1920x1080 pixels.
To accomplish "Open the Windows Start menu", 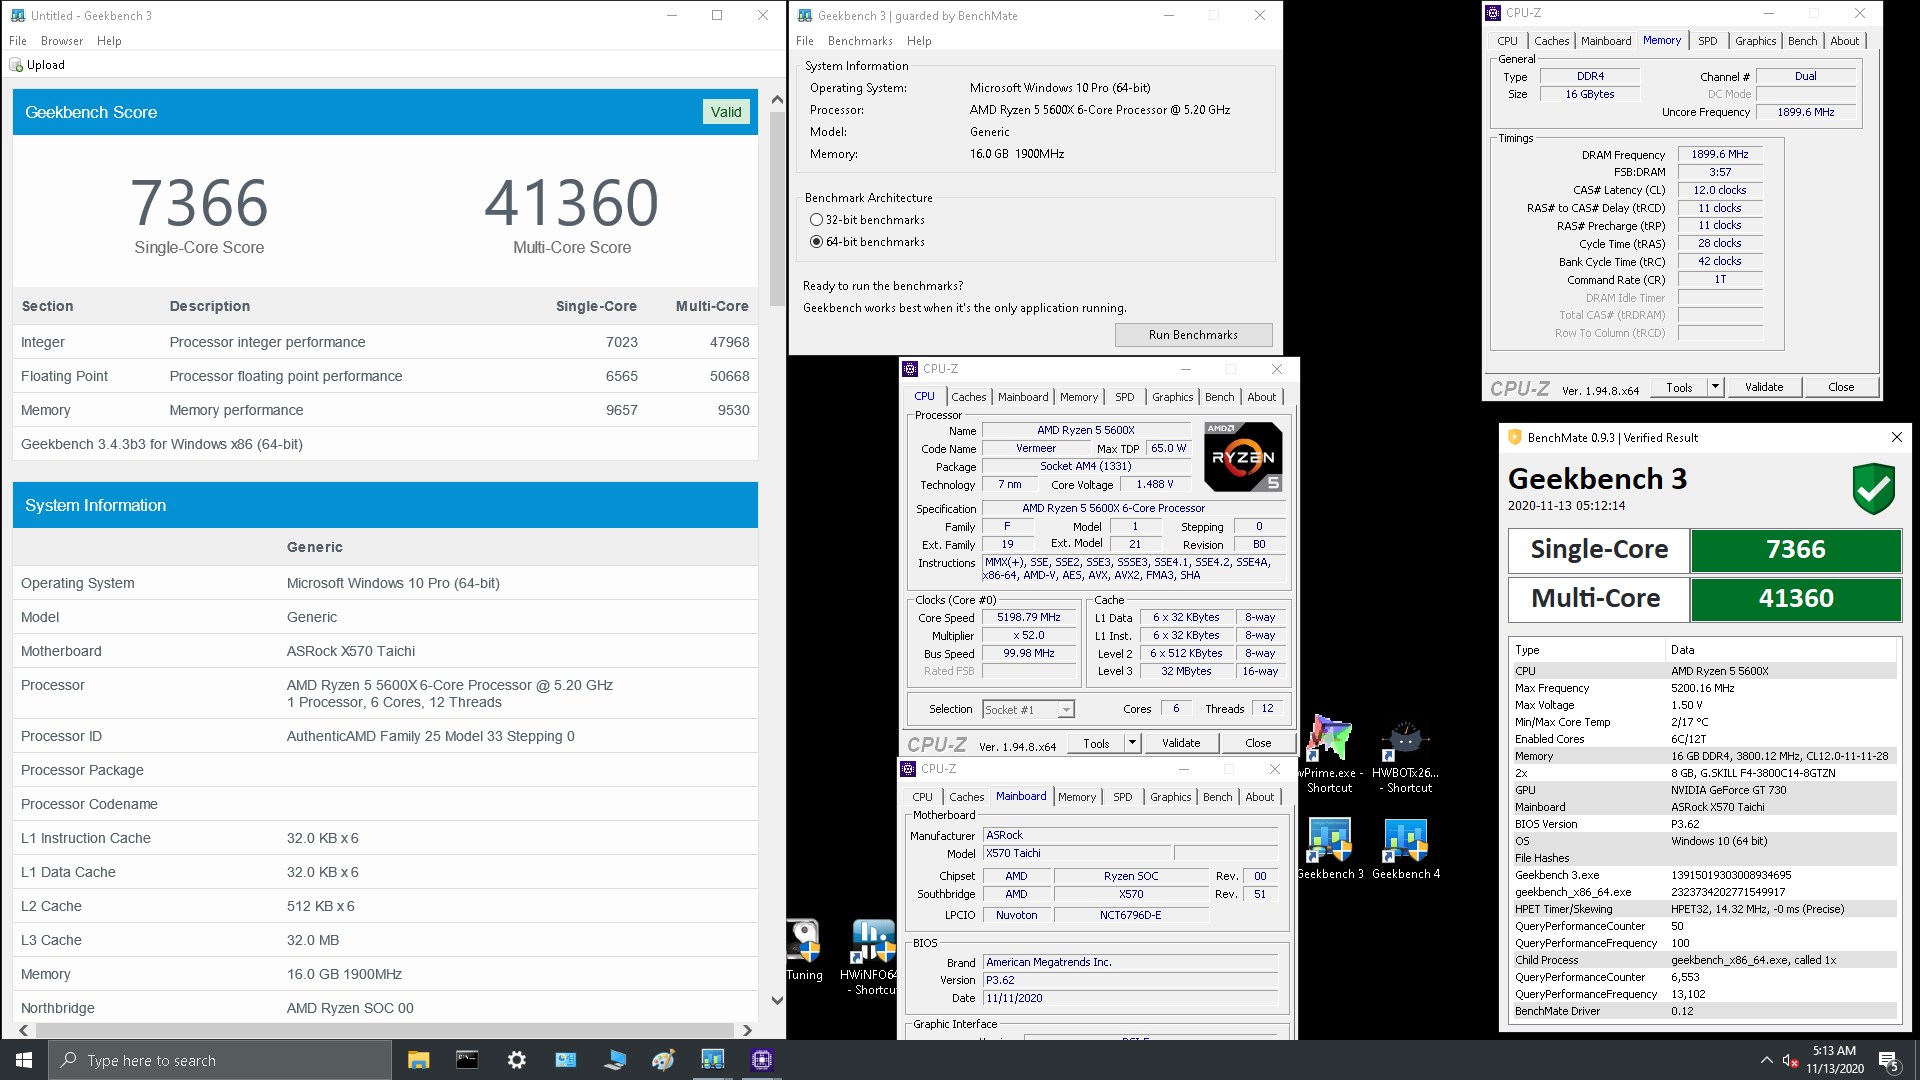I will (24, 1060).
